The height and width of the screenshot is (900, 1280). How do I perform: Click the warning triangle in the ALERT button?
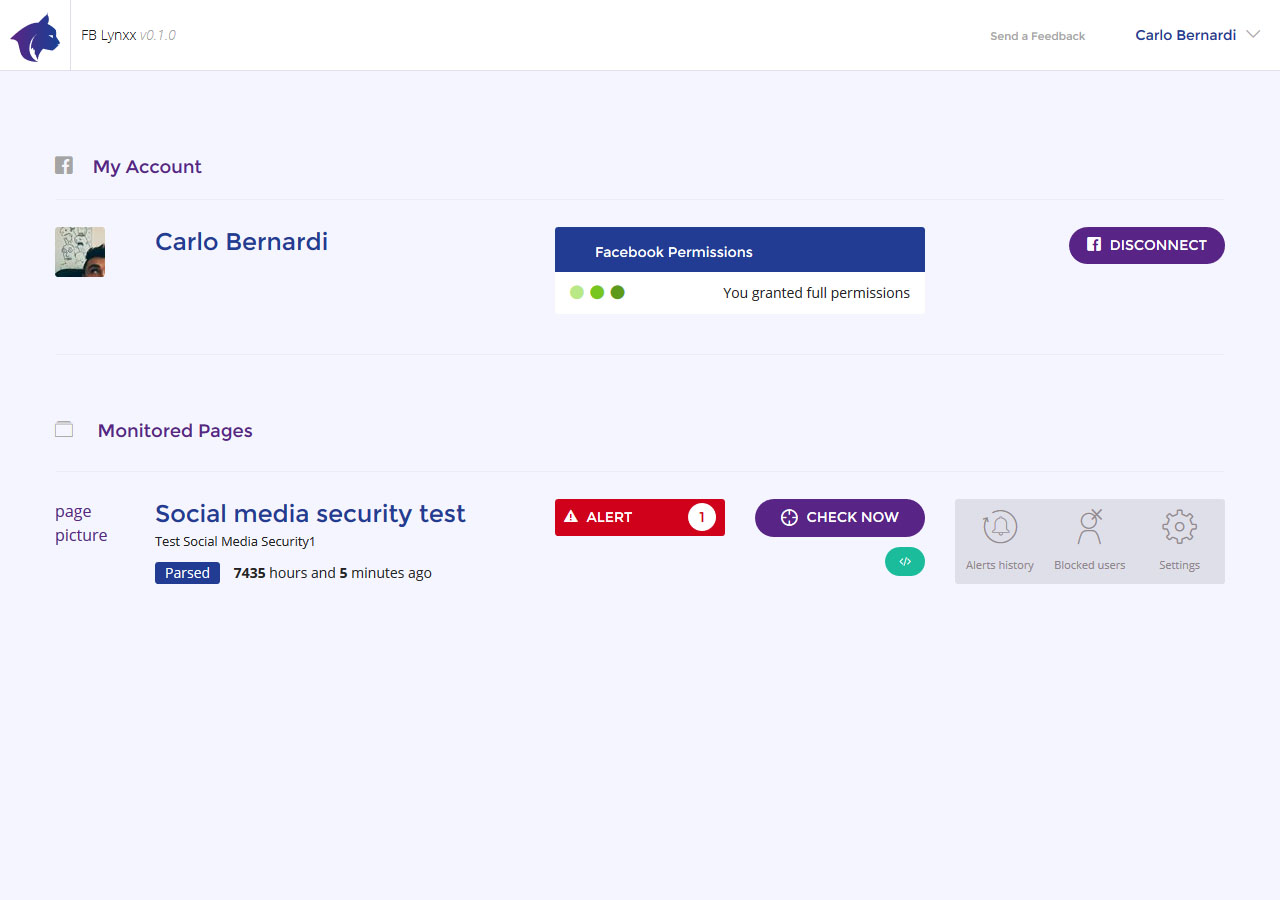[x=571, y=517]
